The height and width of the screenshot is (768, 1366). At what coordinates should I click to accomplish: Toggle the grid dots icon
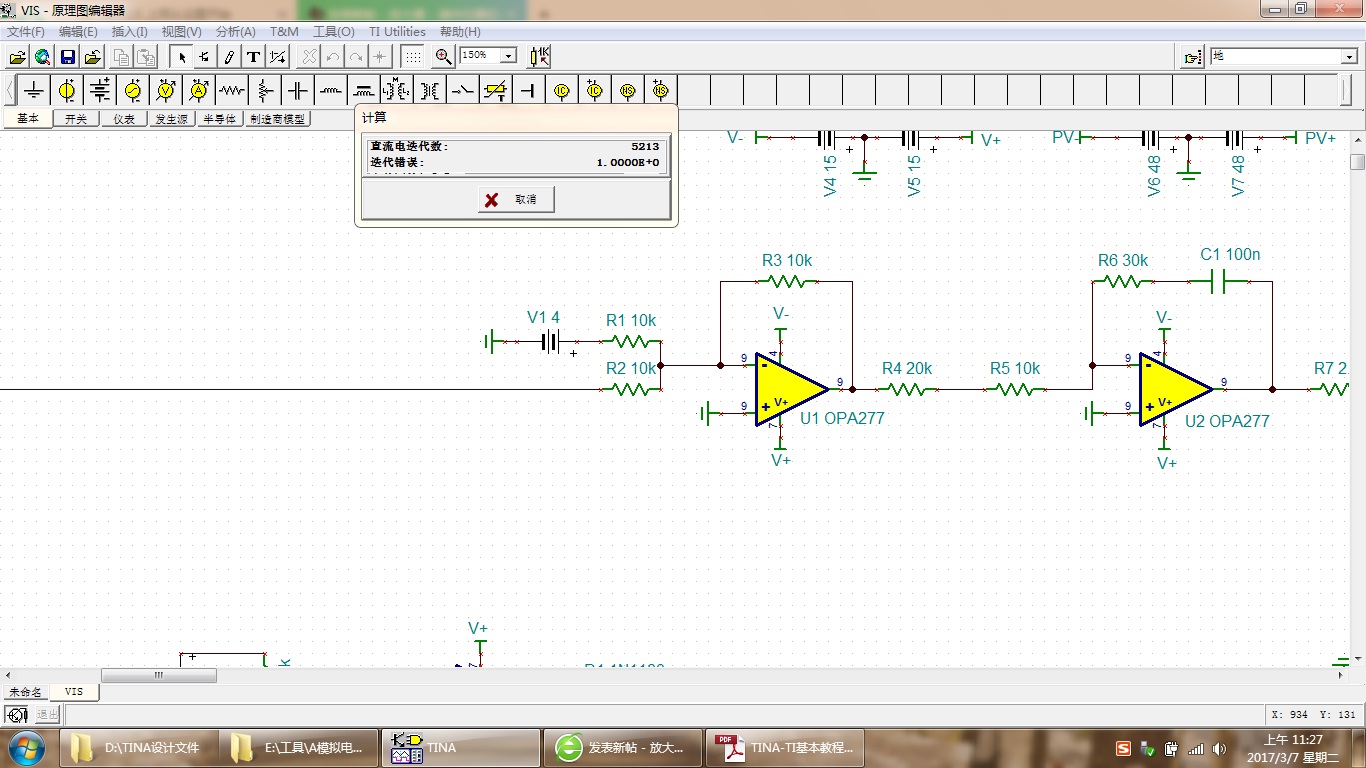[412, 57]
